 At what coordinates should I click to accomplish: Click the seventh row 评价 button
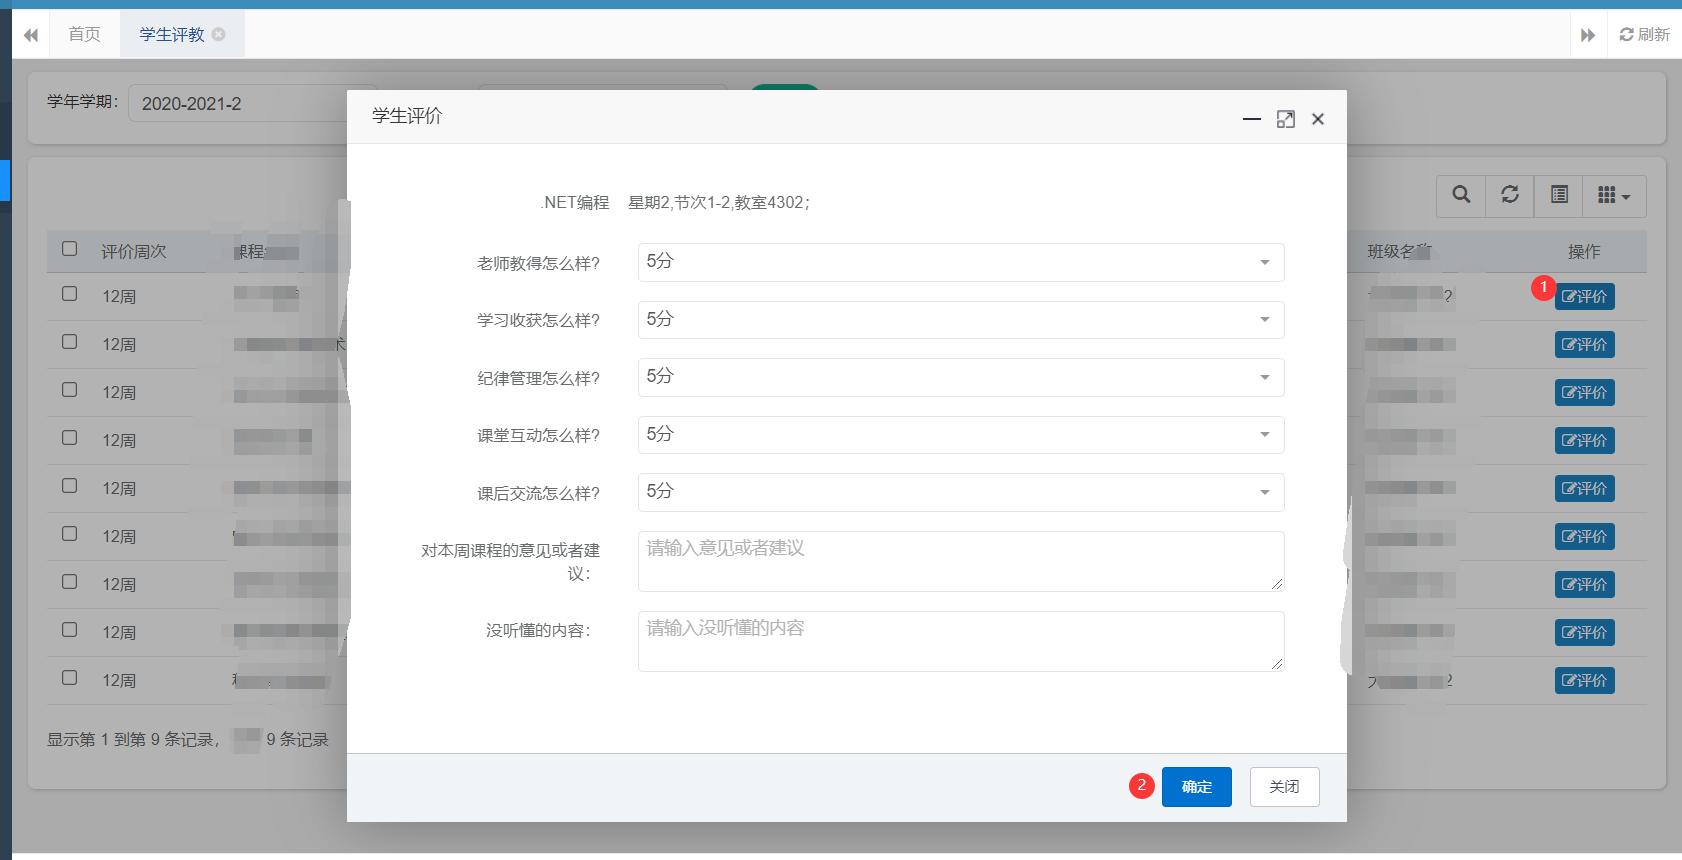(x=1585, y=585)
